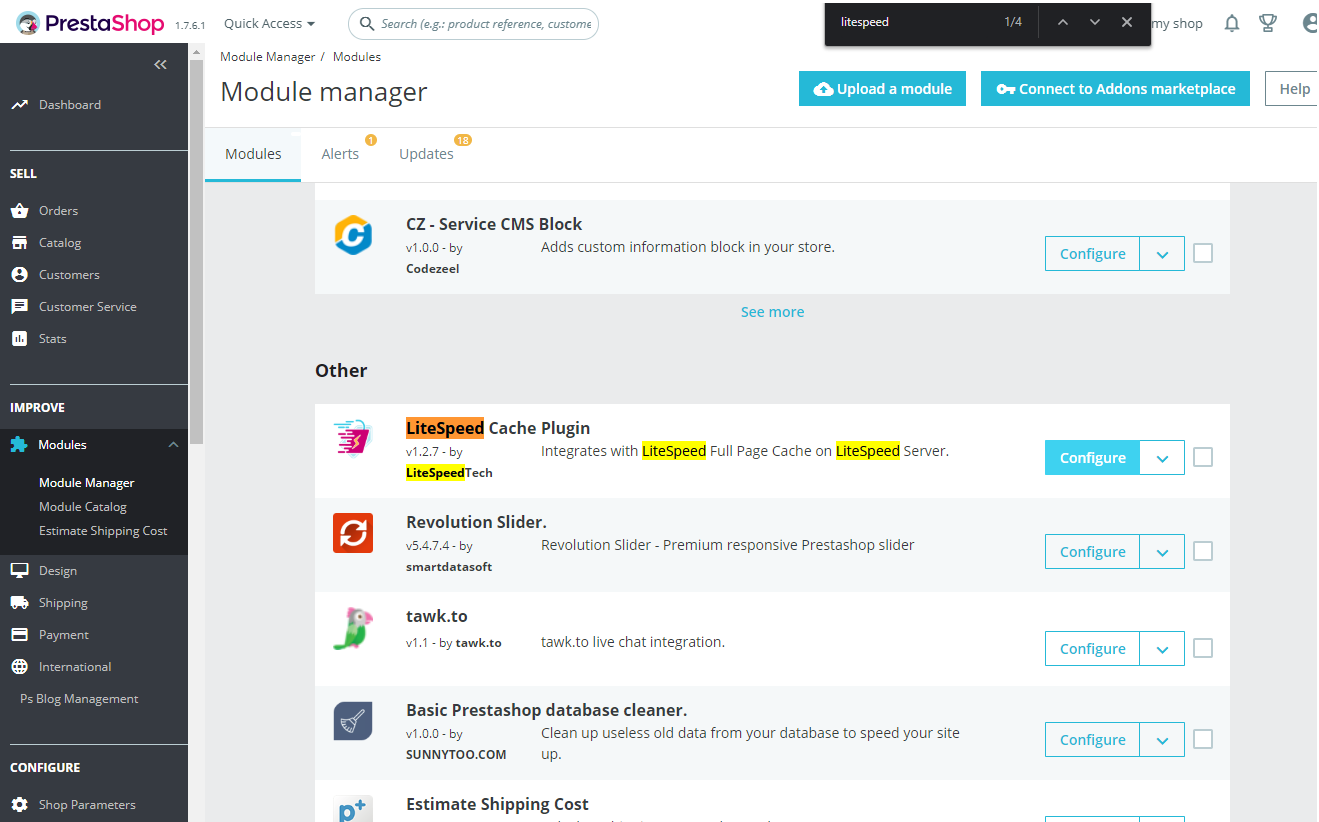Open Module Manager submenu item
The image size is (1319, 822).
coord(86,482)
